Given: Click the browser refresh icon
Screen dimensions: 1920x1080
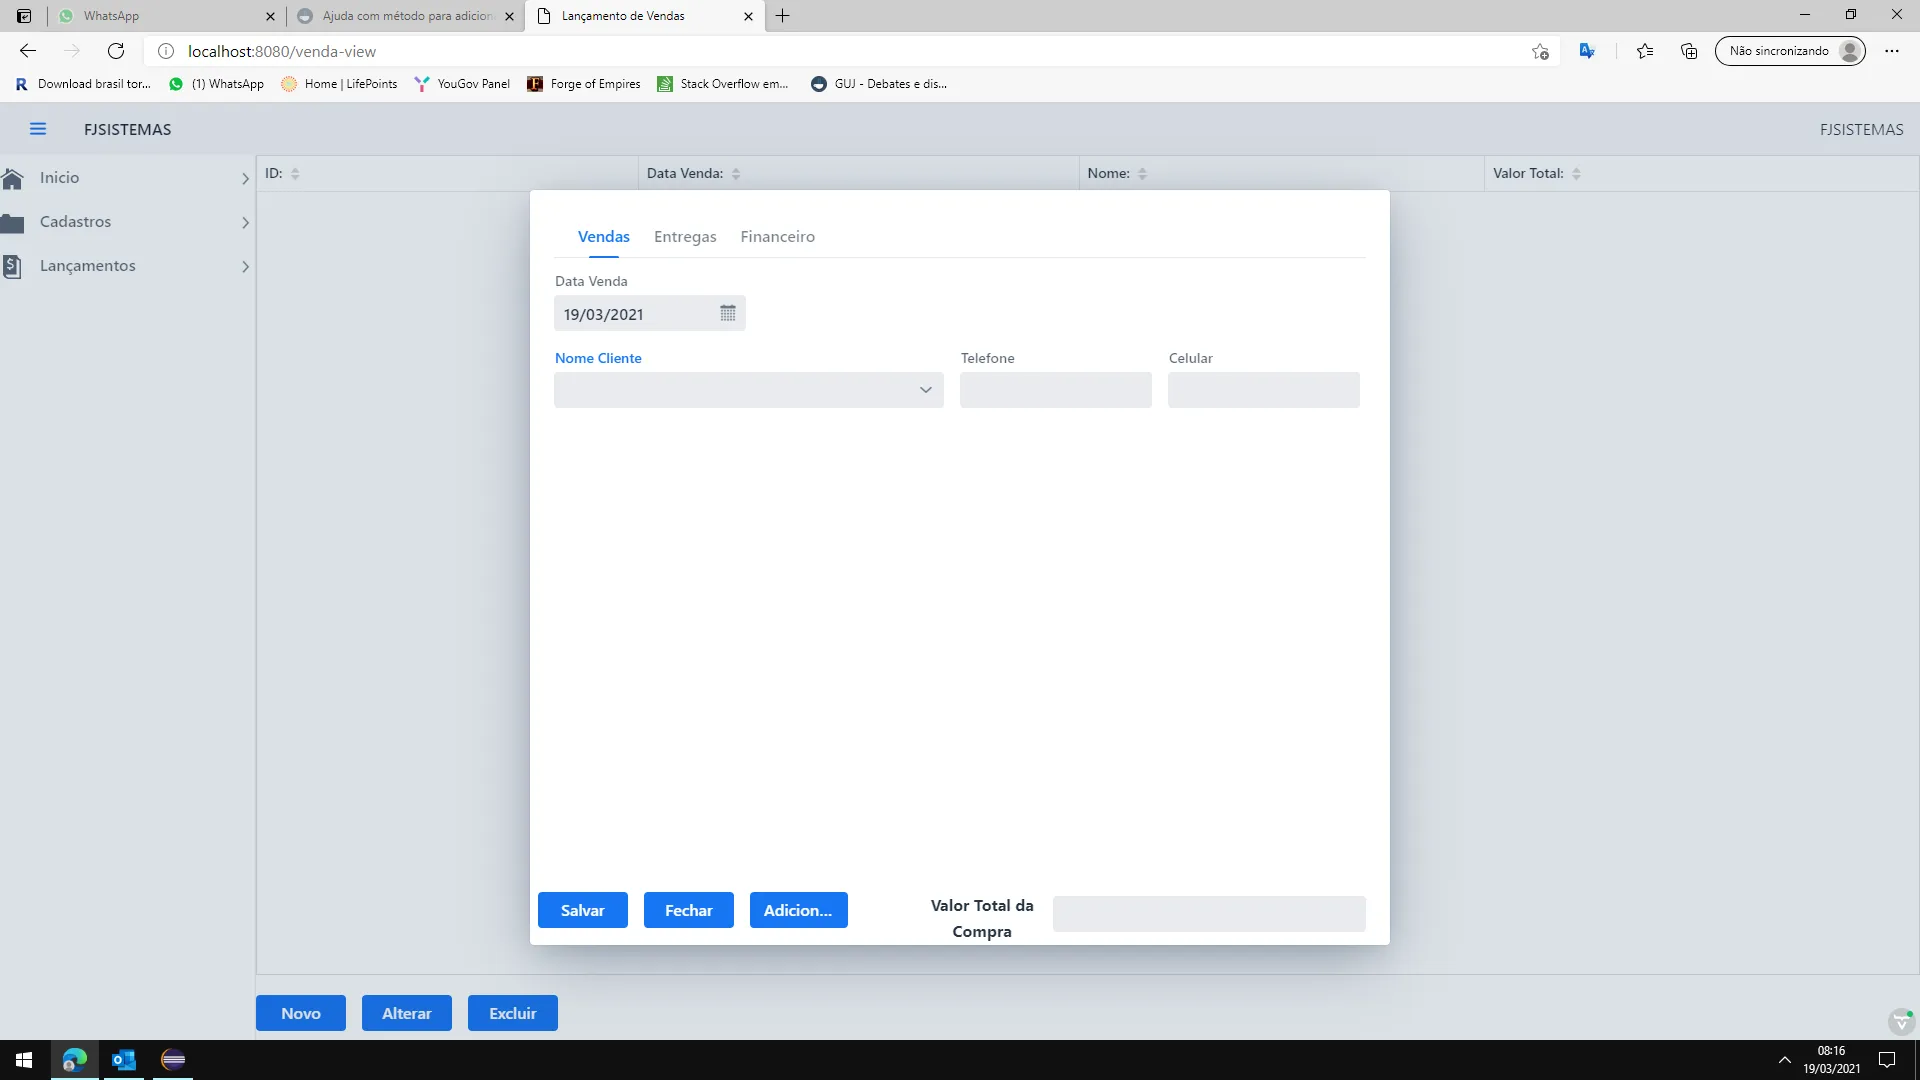Looking at the screenshot, I should click(116, 51).
